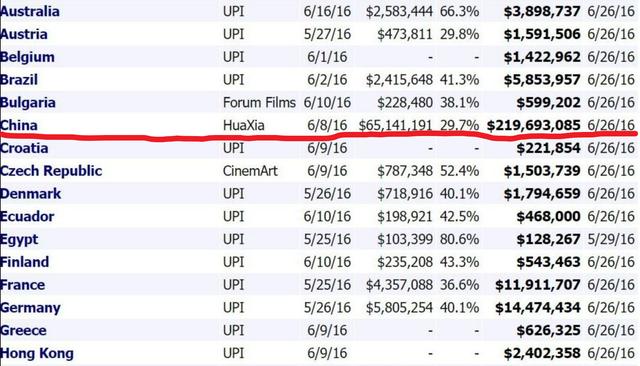
Task: Open the Greece country link
Action: click(23, 331)
